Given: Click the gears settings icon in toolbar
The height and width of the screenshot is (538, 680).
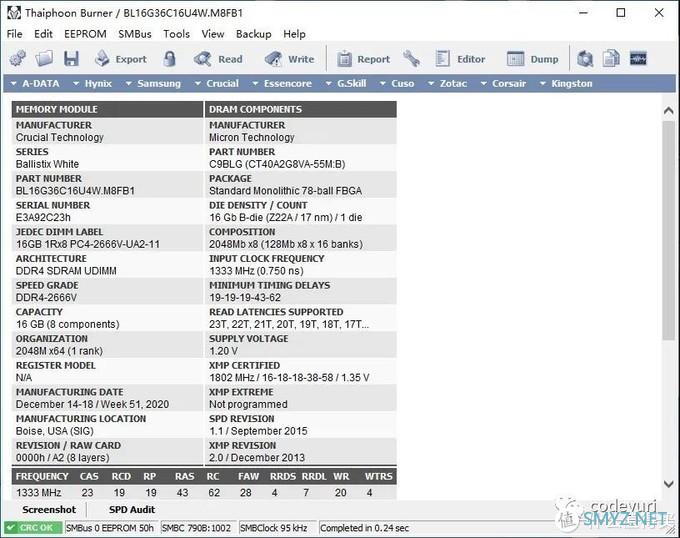Looking at the screenshot, I should [18, 59].
